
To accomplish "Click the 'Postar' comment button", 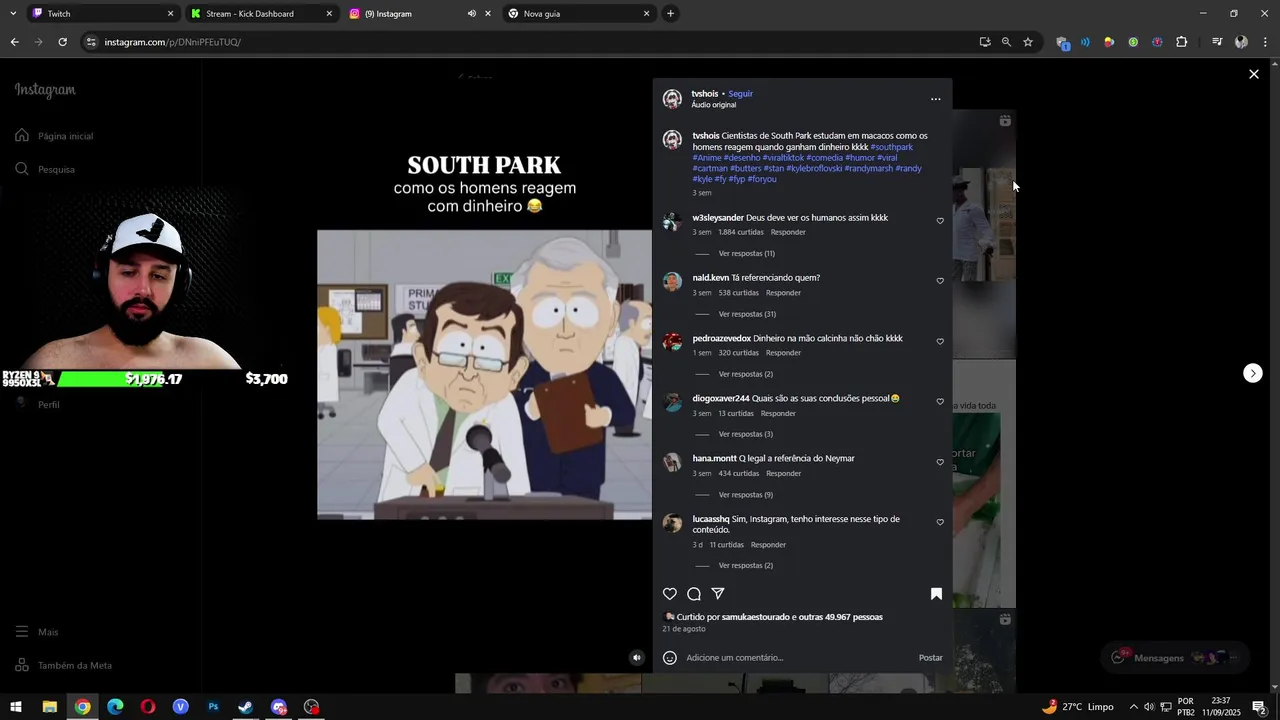I will tap(930, 658).
